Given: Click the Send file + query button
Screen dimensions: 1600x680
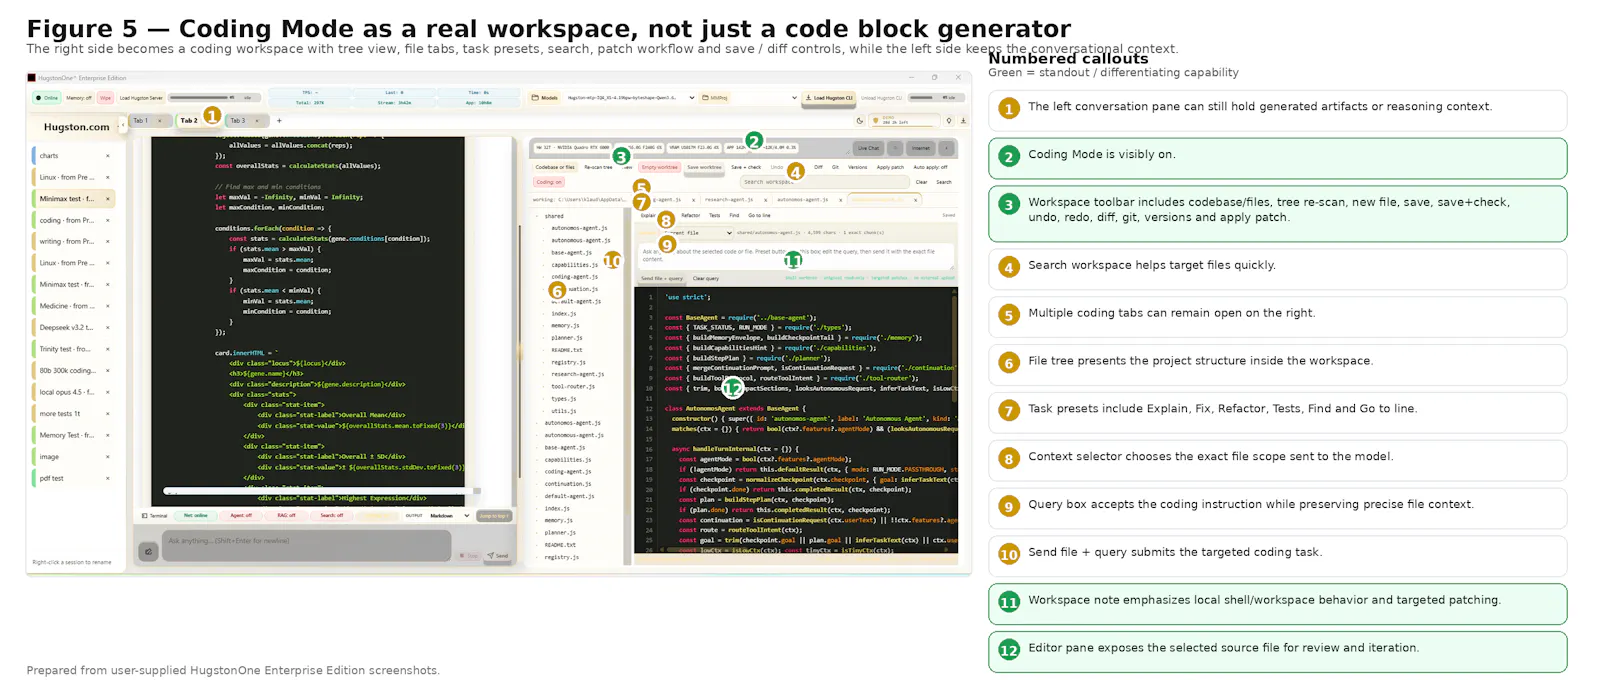Looking at the screenshot, I should pyautogui.click(x=662, y=279).
